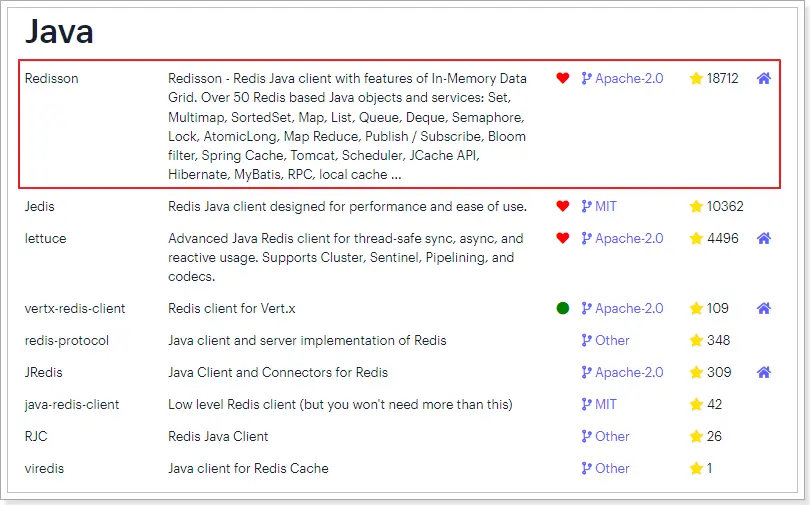The image size is (810, 505).
Task: Click JRedis's 309 star count
Action: coord(719,372)
